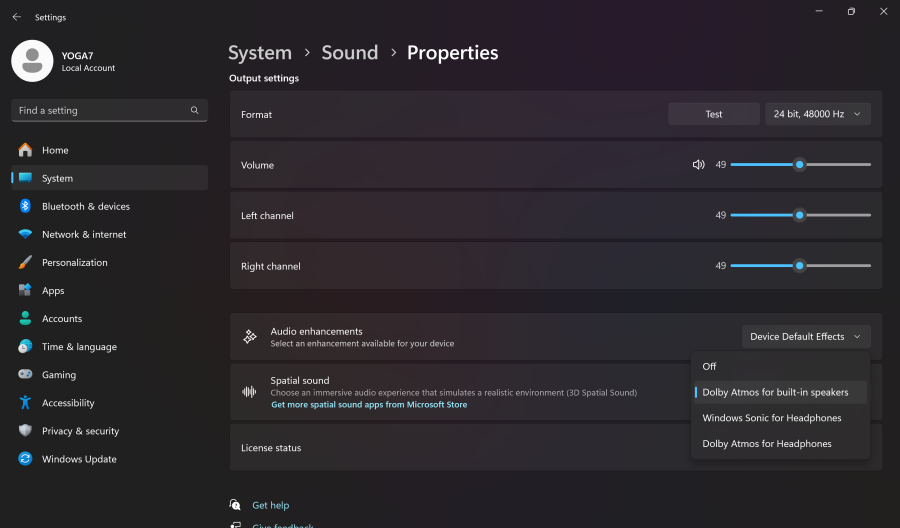900x528 pixels.
Task: Click the Windows Update icon
Action: click(25, 459)
